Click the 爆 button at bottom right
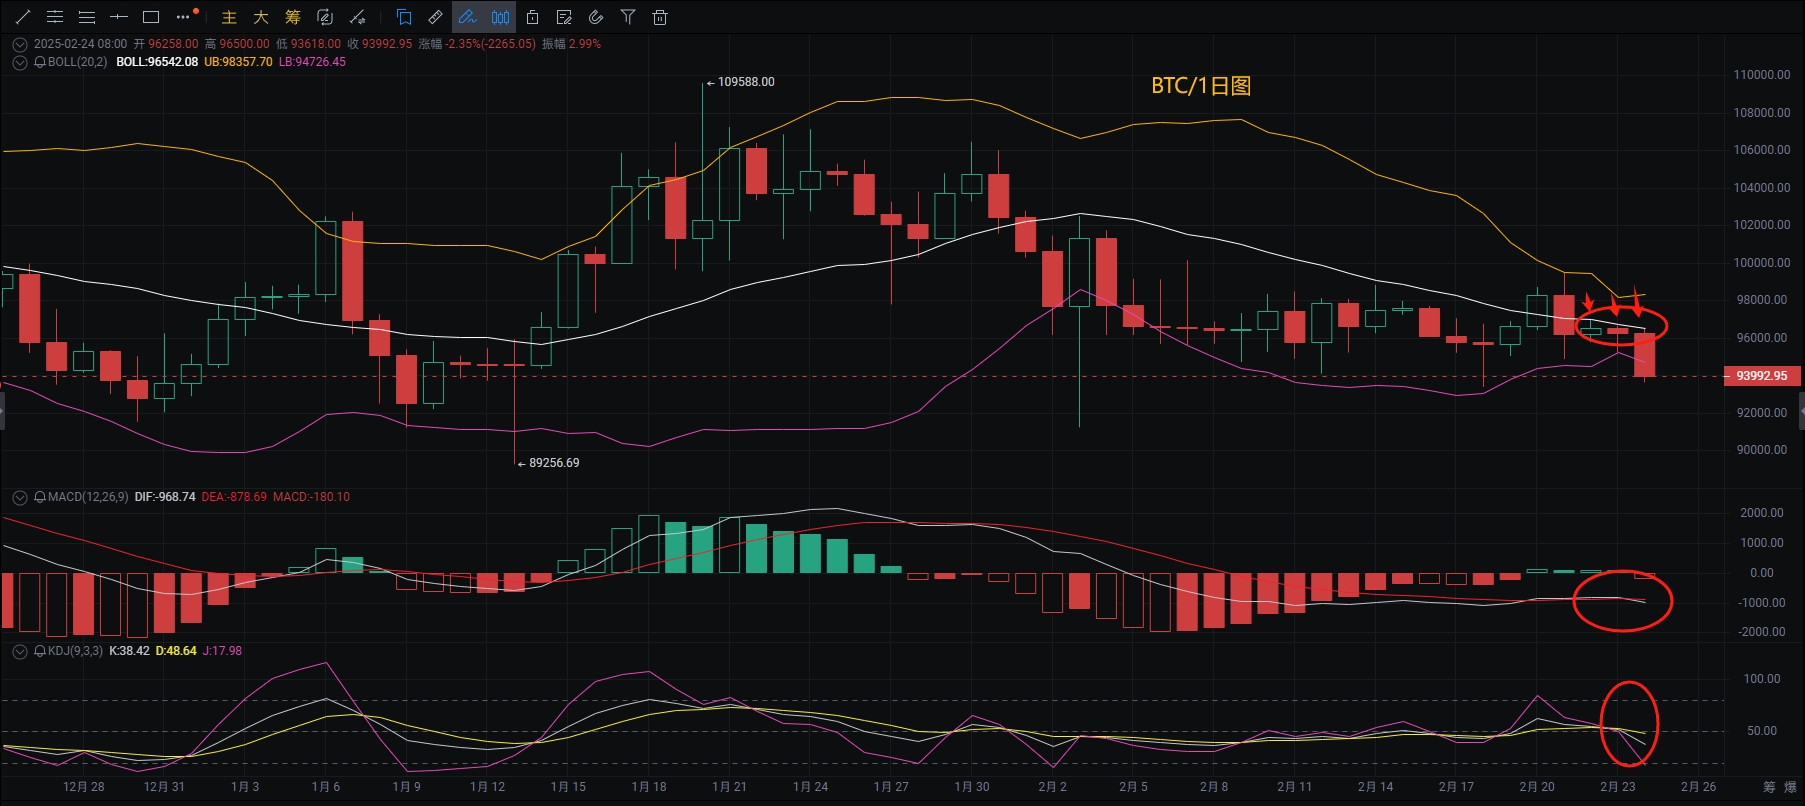1805x806 pixels. tap(1790, 787)
